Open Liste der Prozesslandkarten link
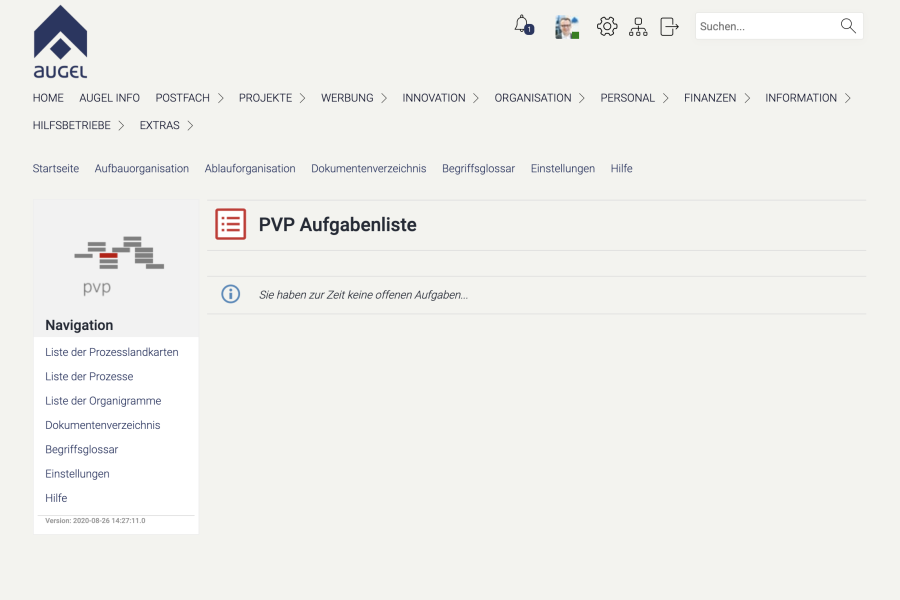Viewport: 900px width, 600px height. point(112,352)
